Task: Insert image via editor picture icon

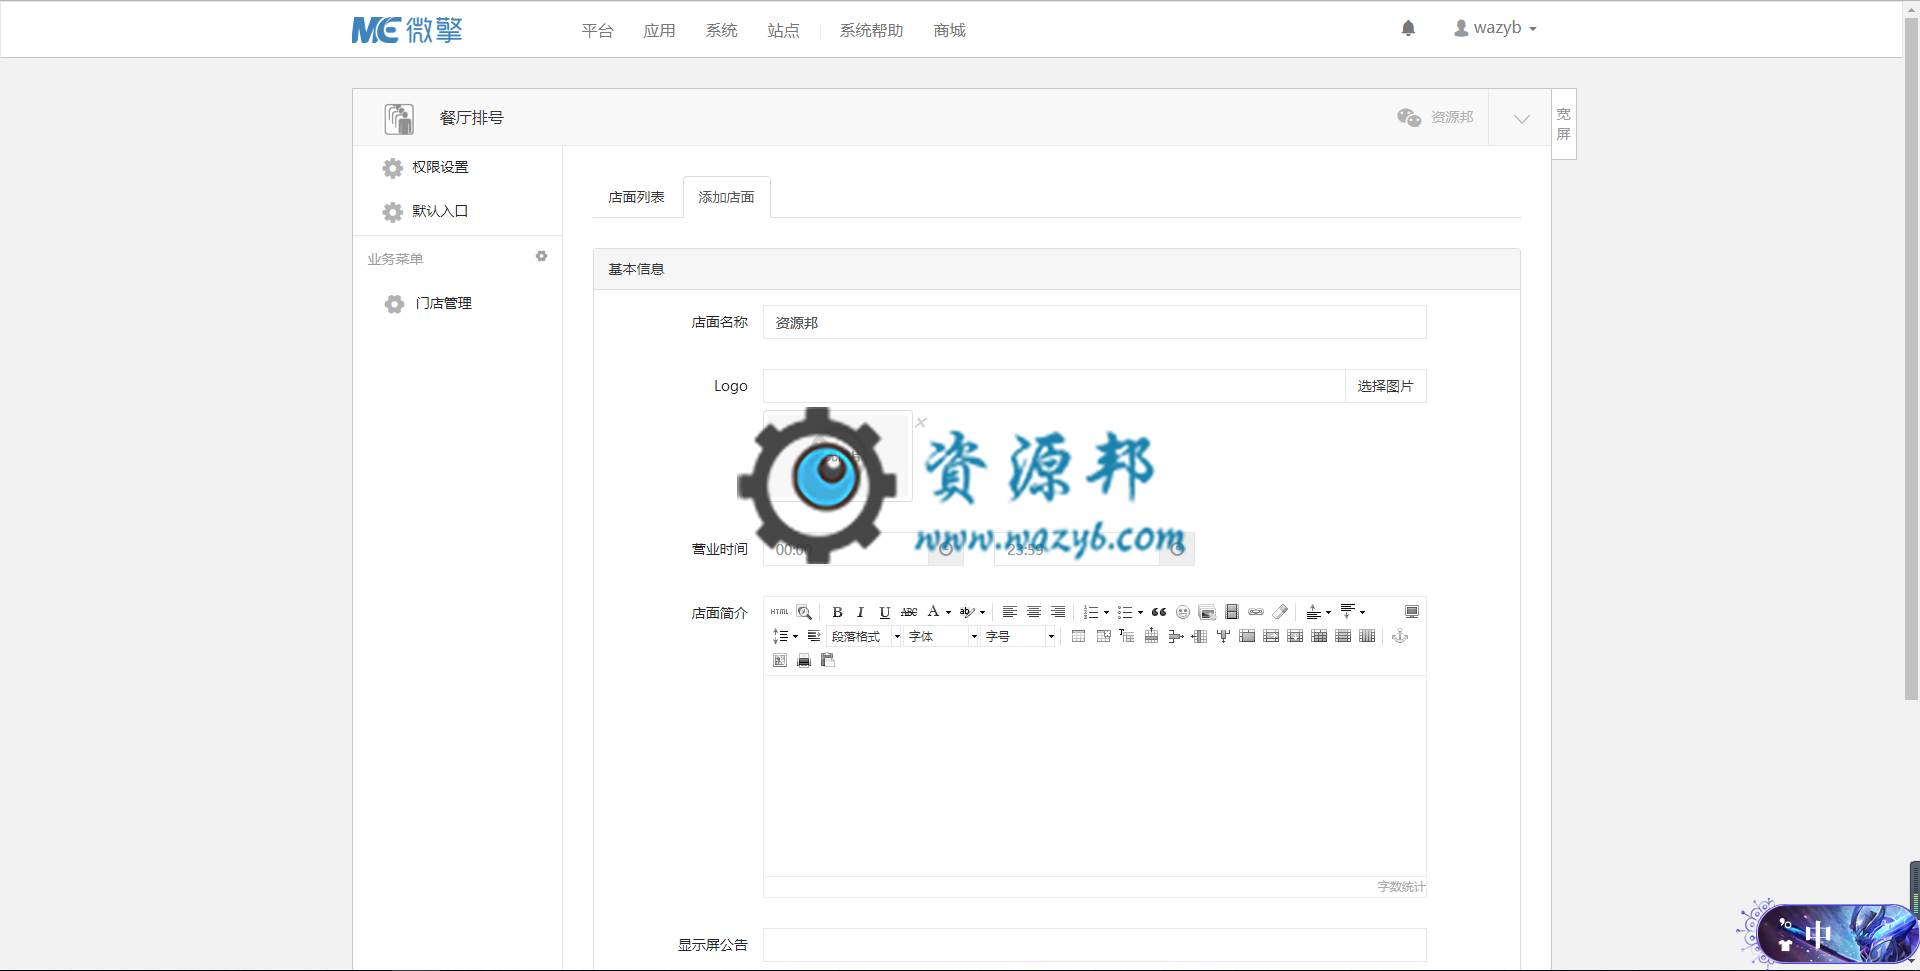Action: click(x=1207, y=612)
